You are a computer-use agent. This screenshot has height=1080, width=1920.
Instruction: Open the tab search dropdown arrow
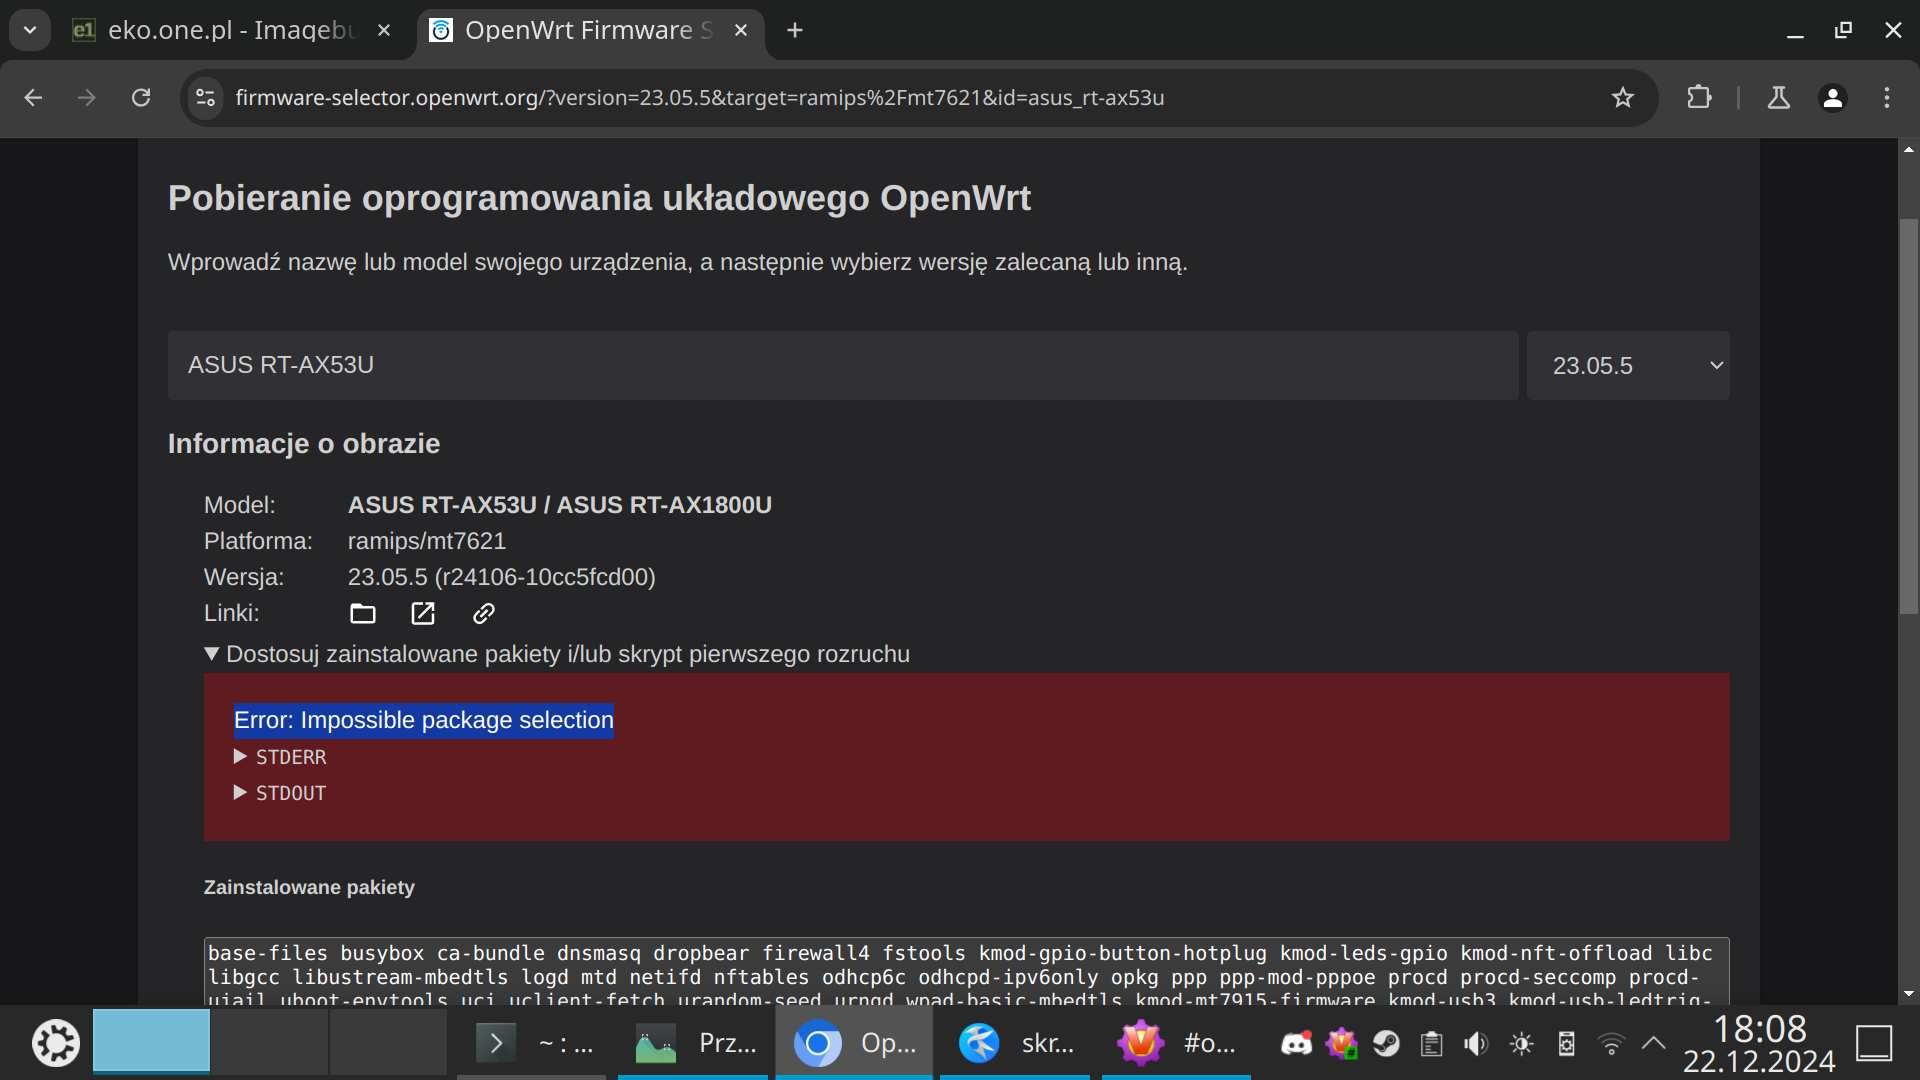[x=30, y=31]
